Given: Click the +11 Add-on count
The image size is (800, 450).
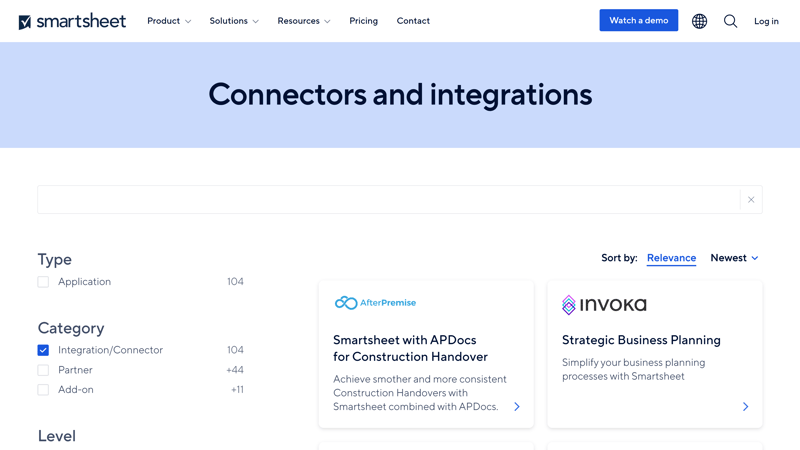Looking at the screenshot, I should pos(237,390).
